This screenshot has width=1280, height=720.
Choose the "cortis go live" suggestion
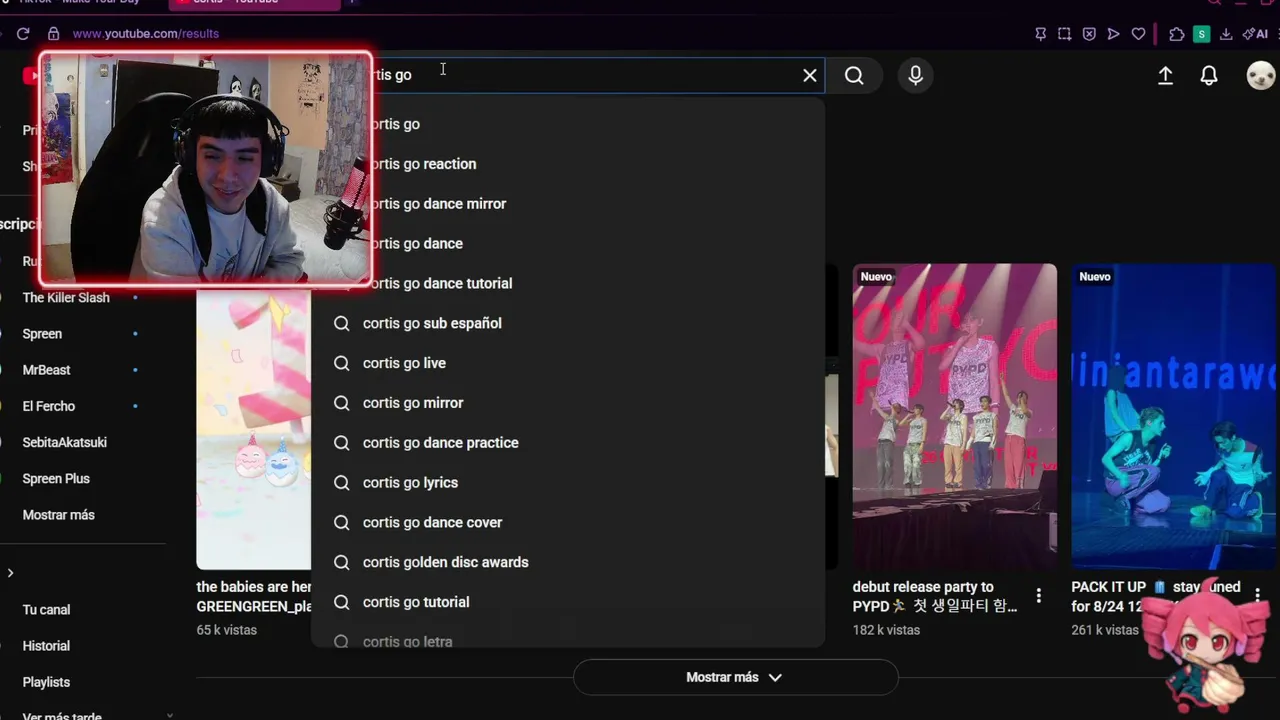568,363
